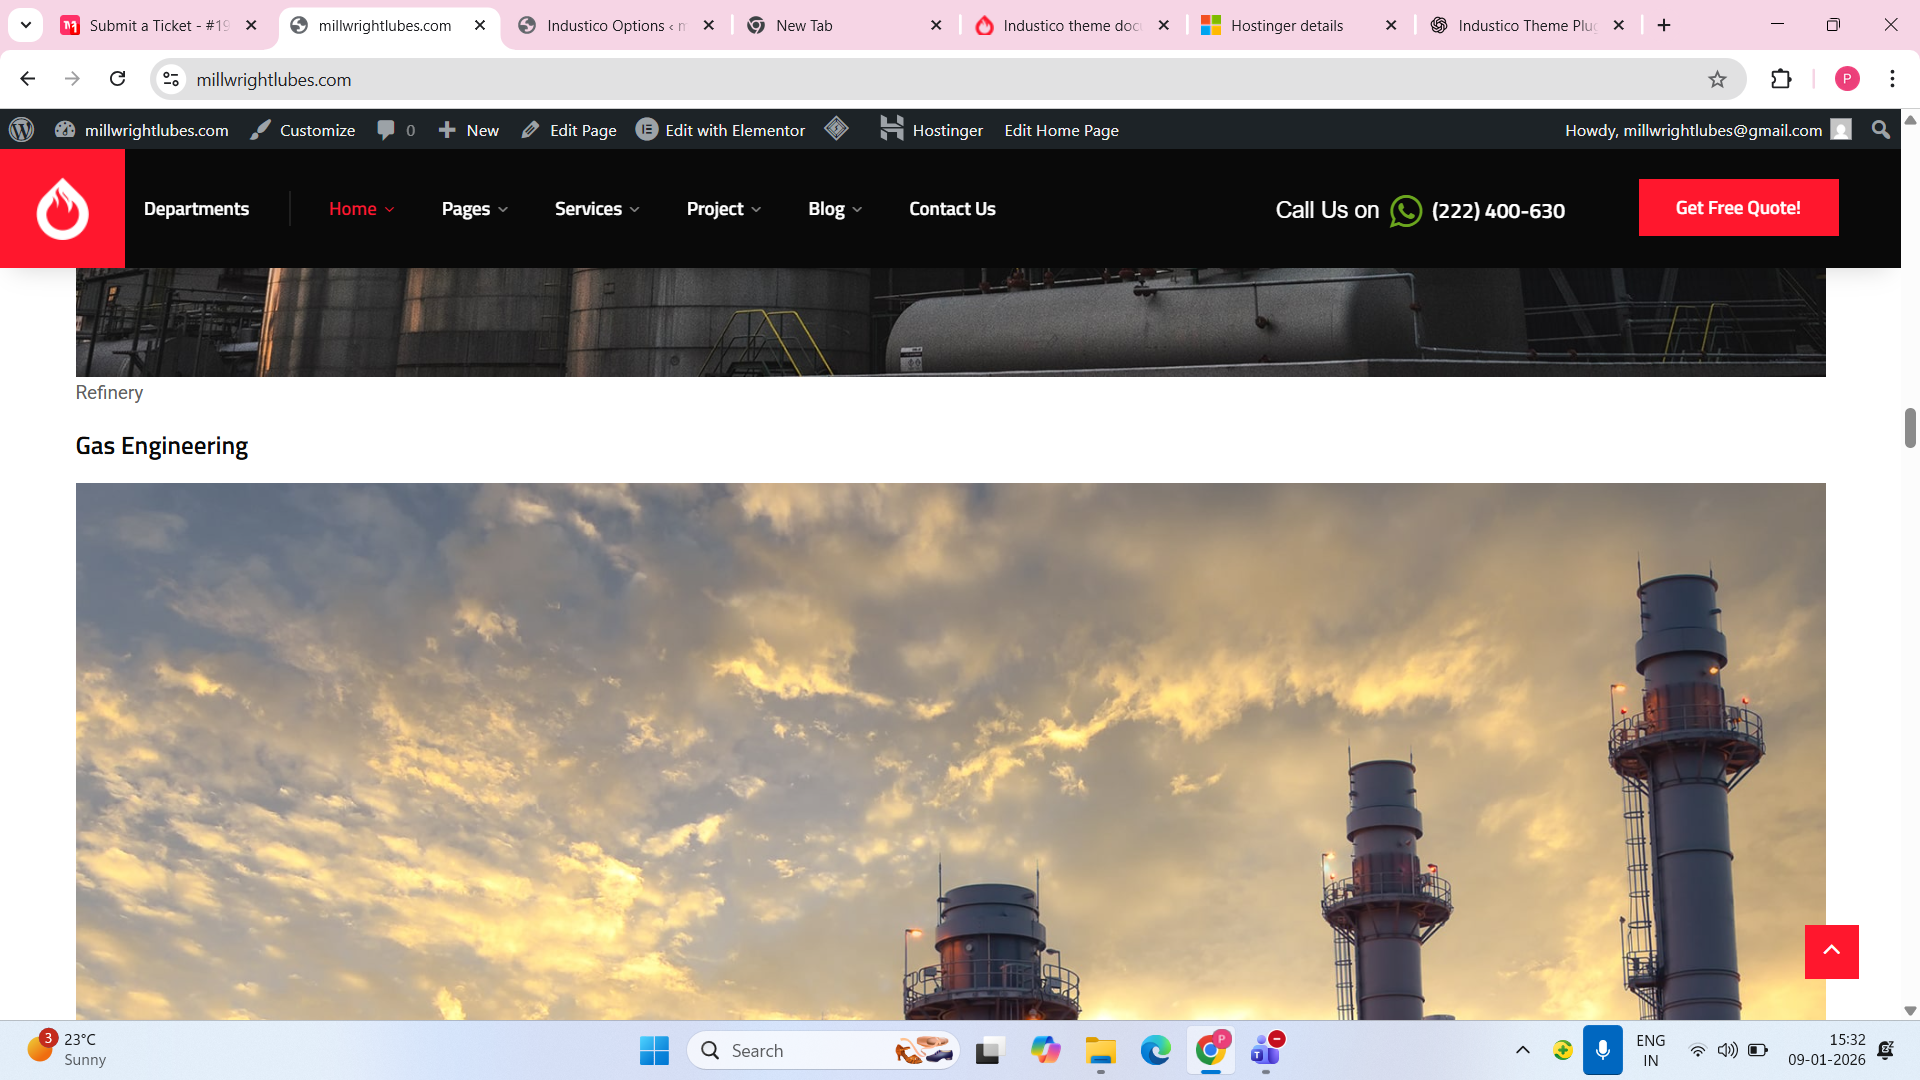Switch to the Hostinger details tab
1920x1080 pixels.
pos(1286,26)
